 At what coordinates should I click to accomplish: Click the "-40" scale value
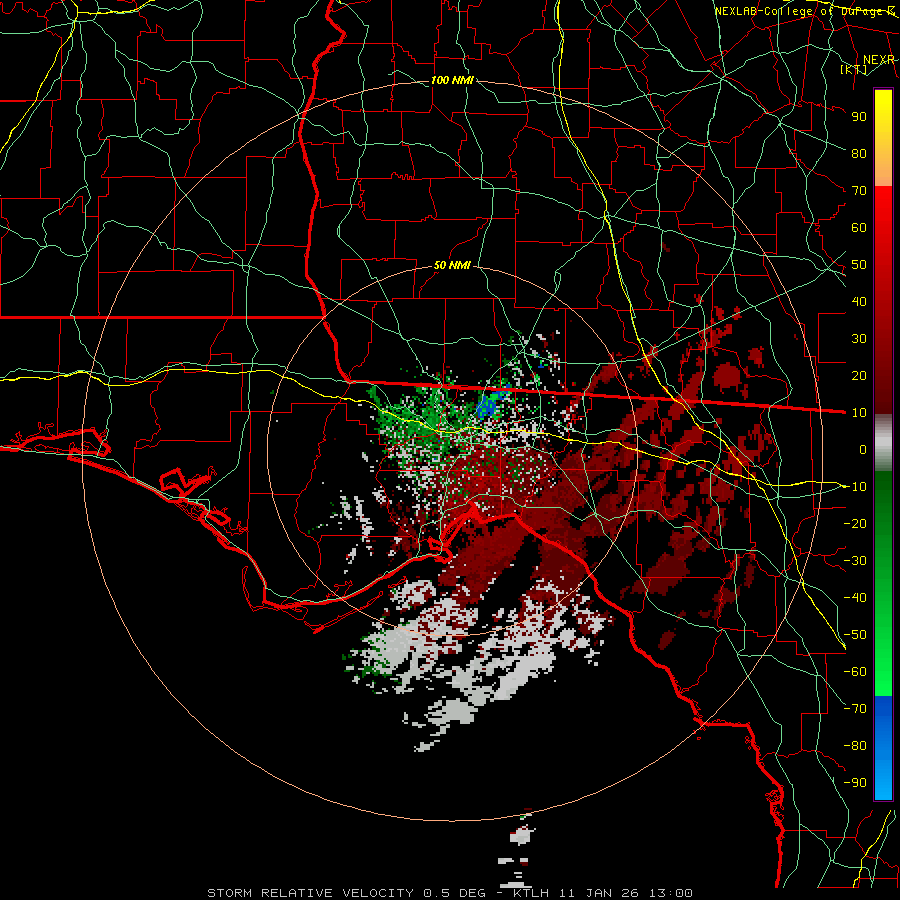[x=855, y=598]
